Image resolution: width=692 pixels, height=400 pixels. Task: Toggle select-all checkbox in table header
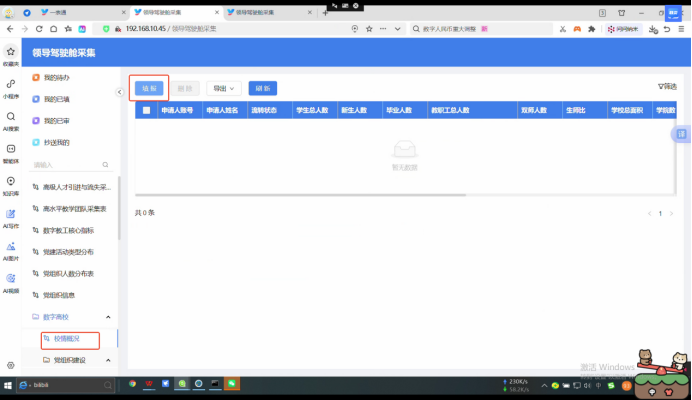click(x=147, y=110)
